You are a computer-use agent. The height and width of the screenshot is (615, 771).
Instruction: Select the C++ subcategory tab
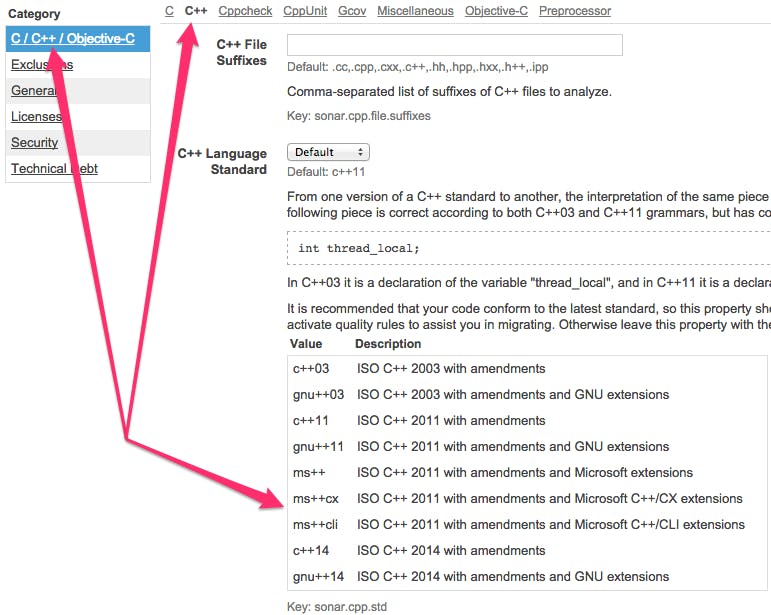click(x=196, y=11)
